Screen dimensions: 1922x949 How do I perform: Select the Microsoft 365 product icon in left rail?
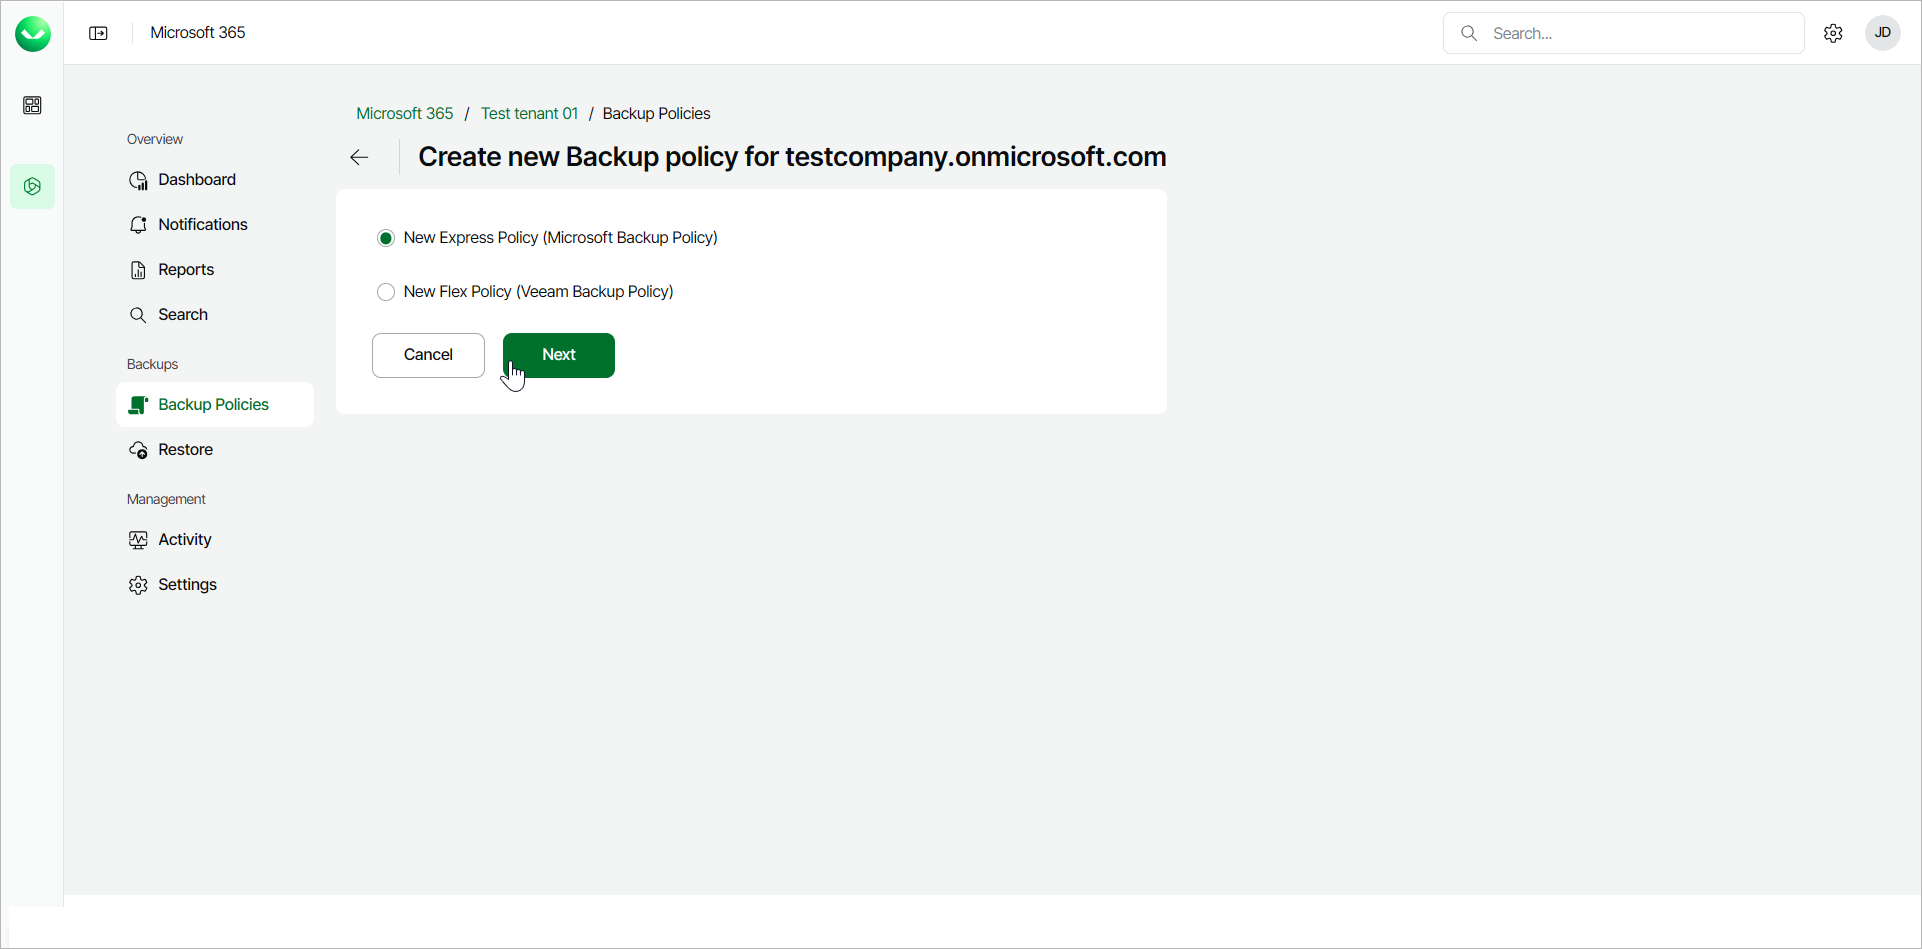click(x=32, y=187)
